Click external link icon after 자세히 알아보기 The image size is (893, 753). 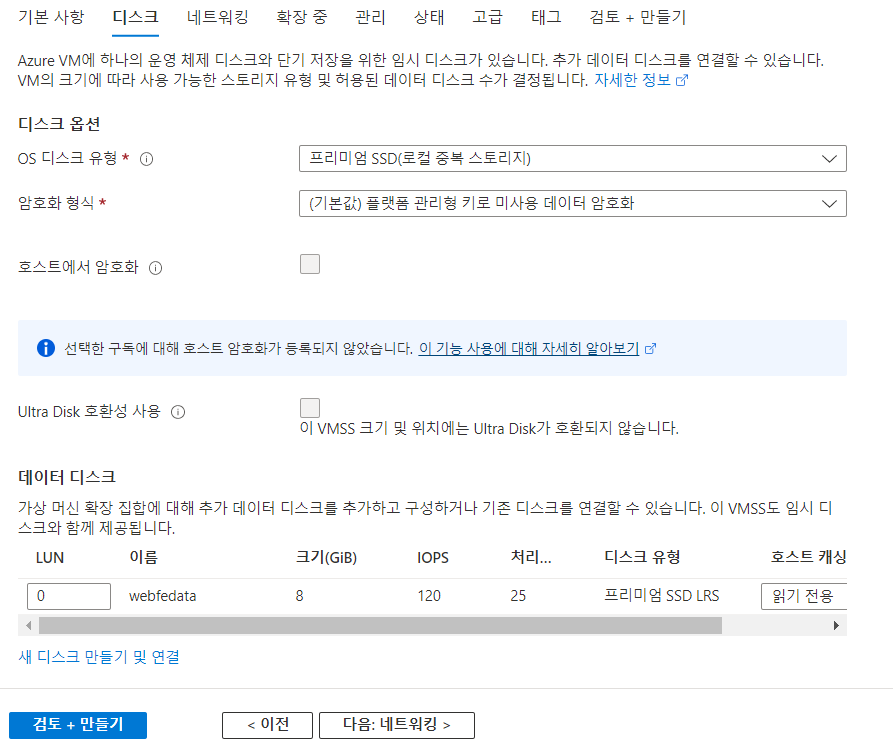tap(650, 349)
